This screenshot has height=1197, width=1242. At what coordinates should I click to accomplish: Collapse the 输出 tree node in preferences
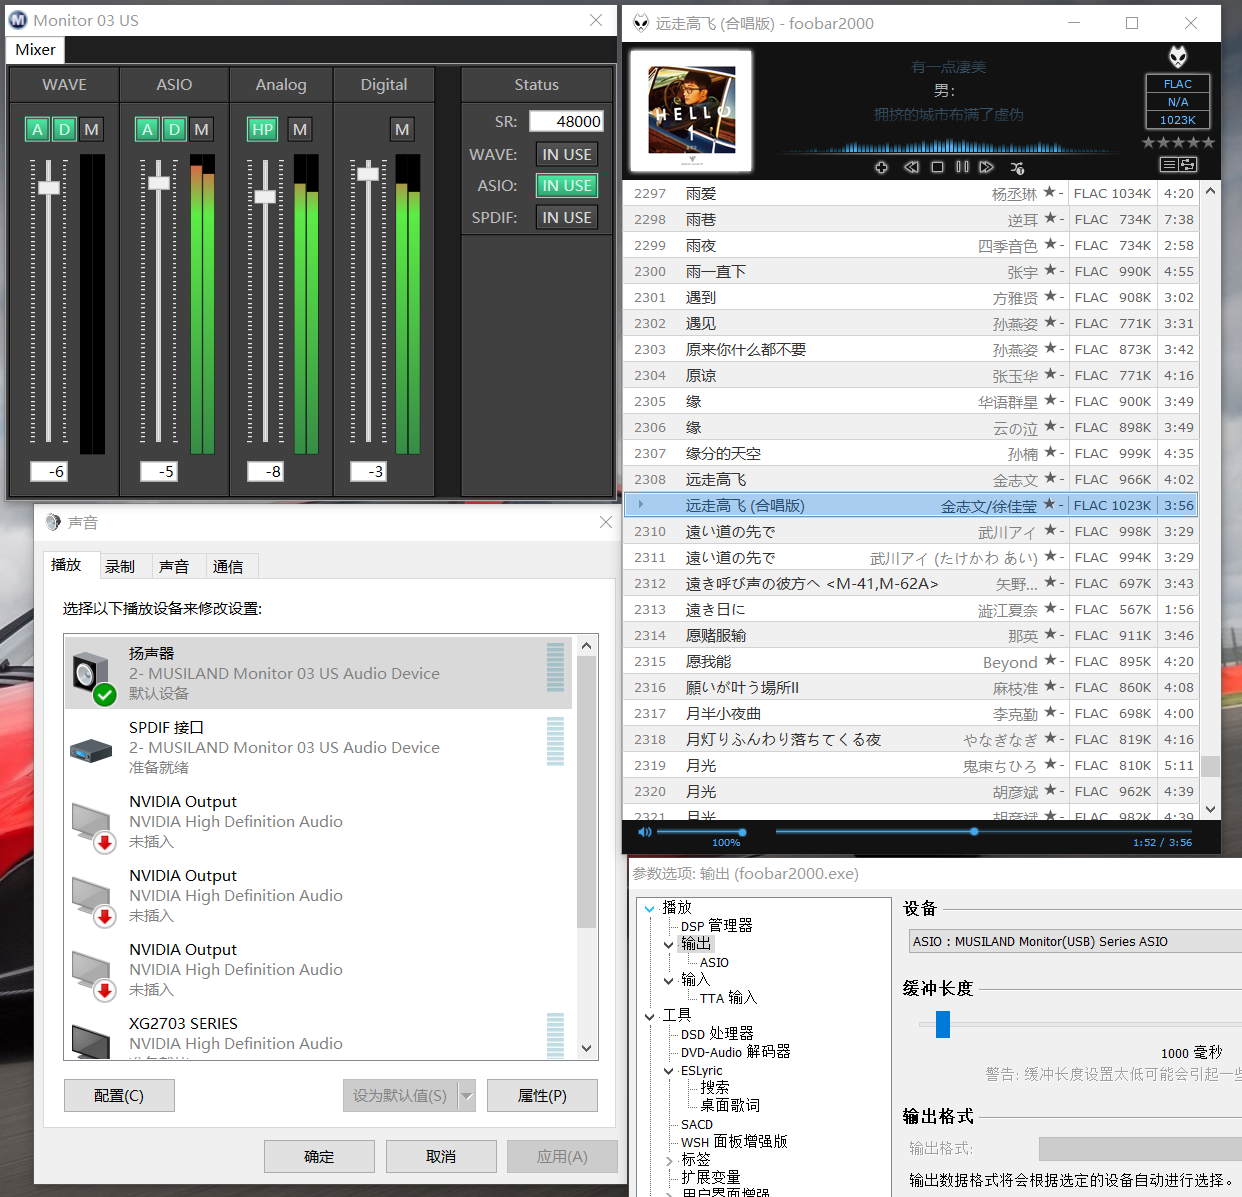[669, 943]
